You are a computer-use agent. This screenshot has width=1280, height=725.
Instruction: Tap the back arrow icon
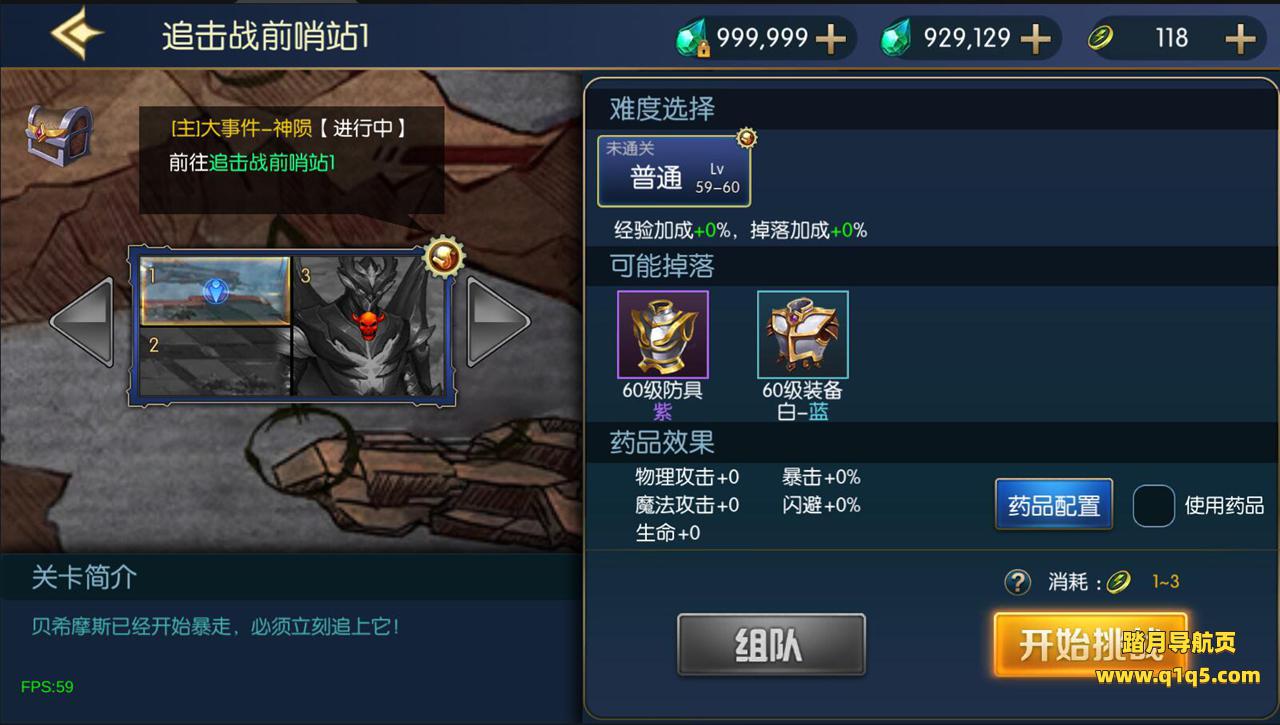pyautogui.click(x=77, y=36)
